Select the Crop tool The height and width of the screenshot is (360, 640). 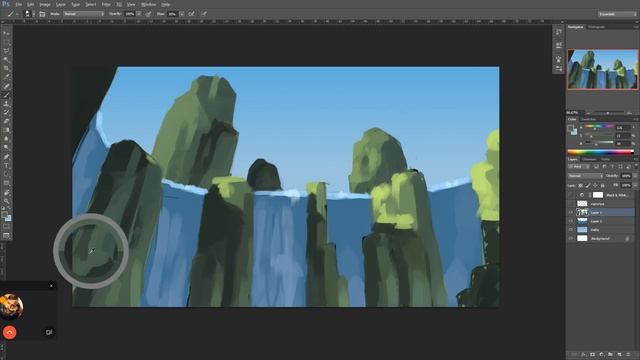click(x=6, y=69)
